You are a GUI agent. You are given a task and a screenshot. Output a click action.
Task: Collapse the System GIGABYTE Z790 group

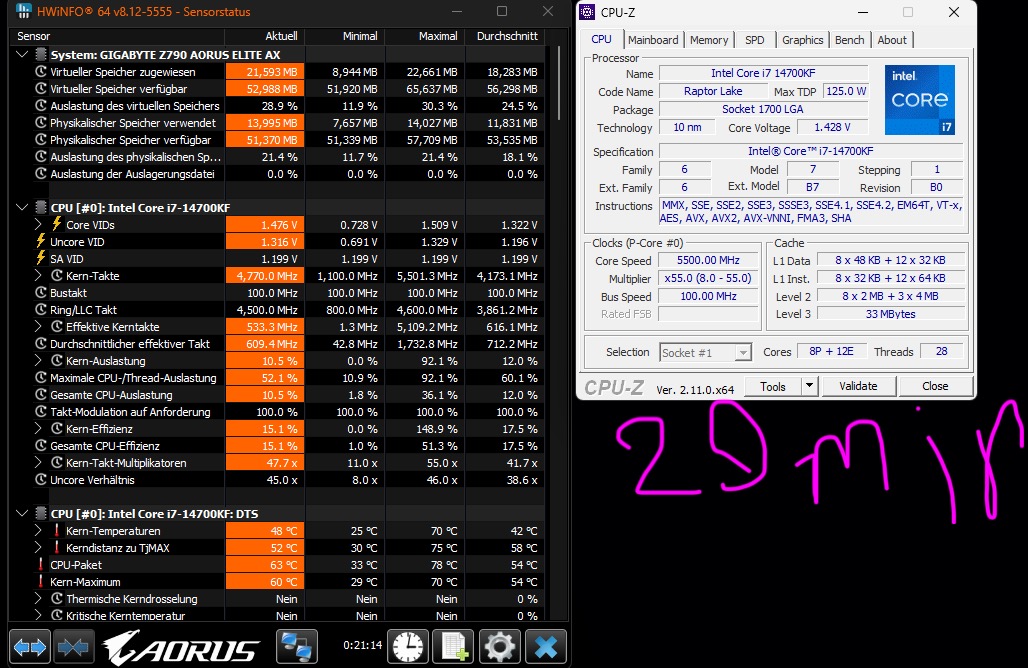[22, 54]
